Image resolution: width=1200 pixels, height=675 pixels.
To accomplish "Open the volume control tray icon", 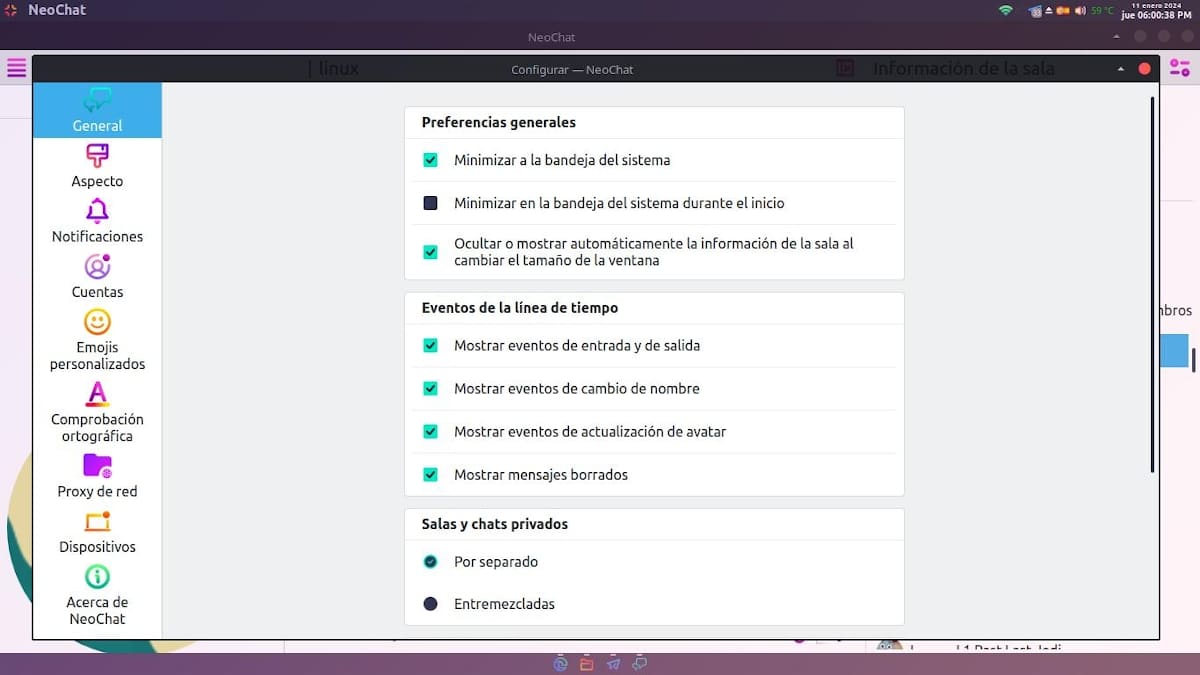I will pyautogui.click(x=1079, y=10).
